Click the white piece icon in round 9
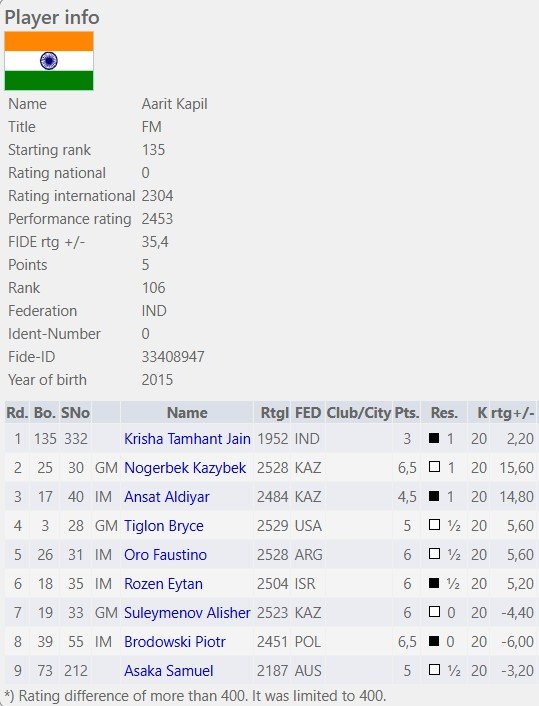539x706 pixels. [x=434, y=670]
